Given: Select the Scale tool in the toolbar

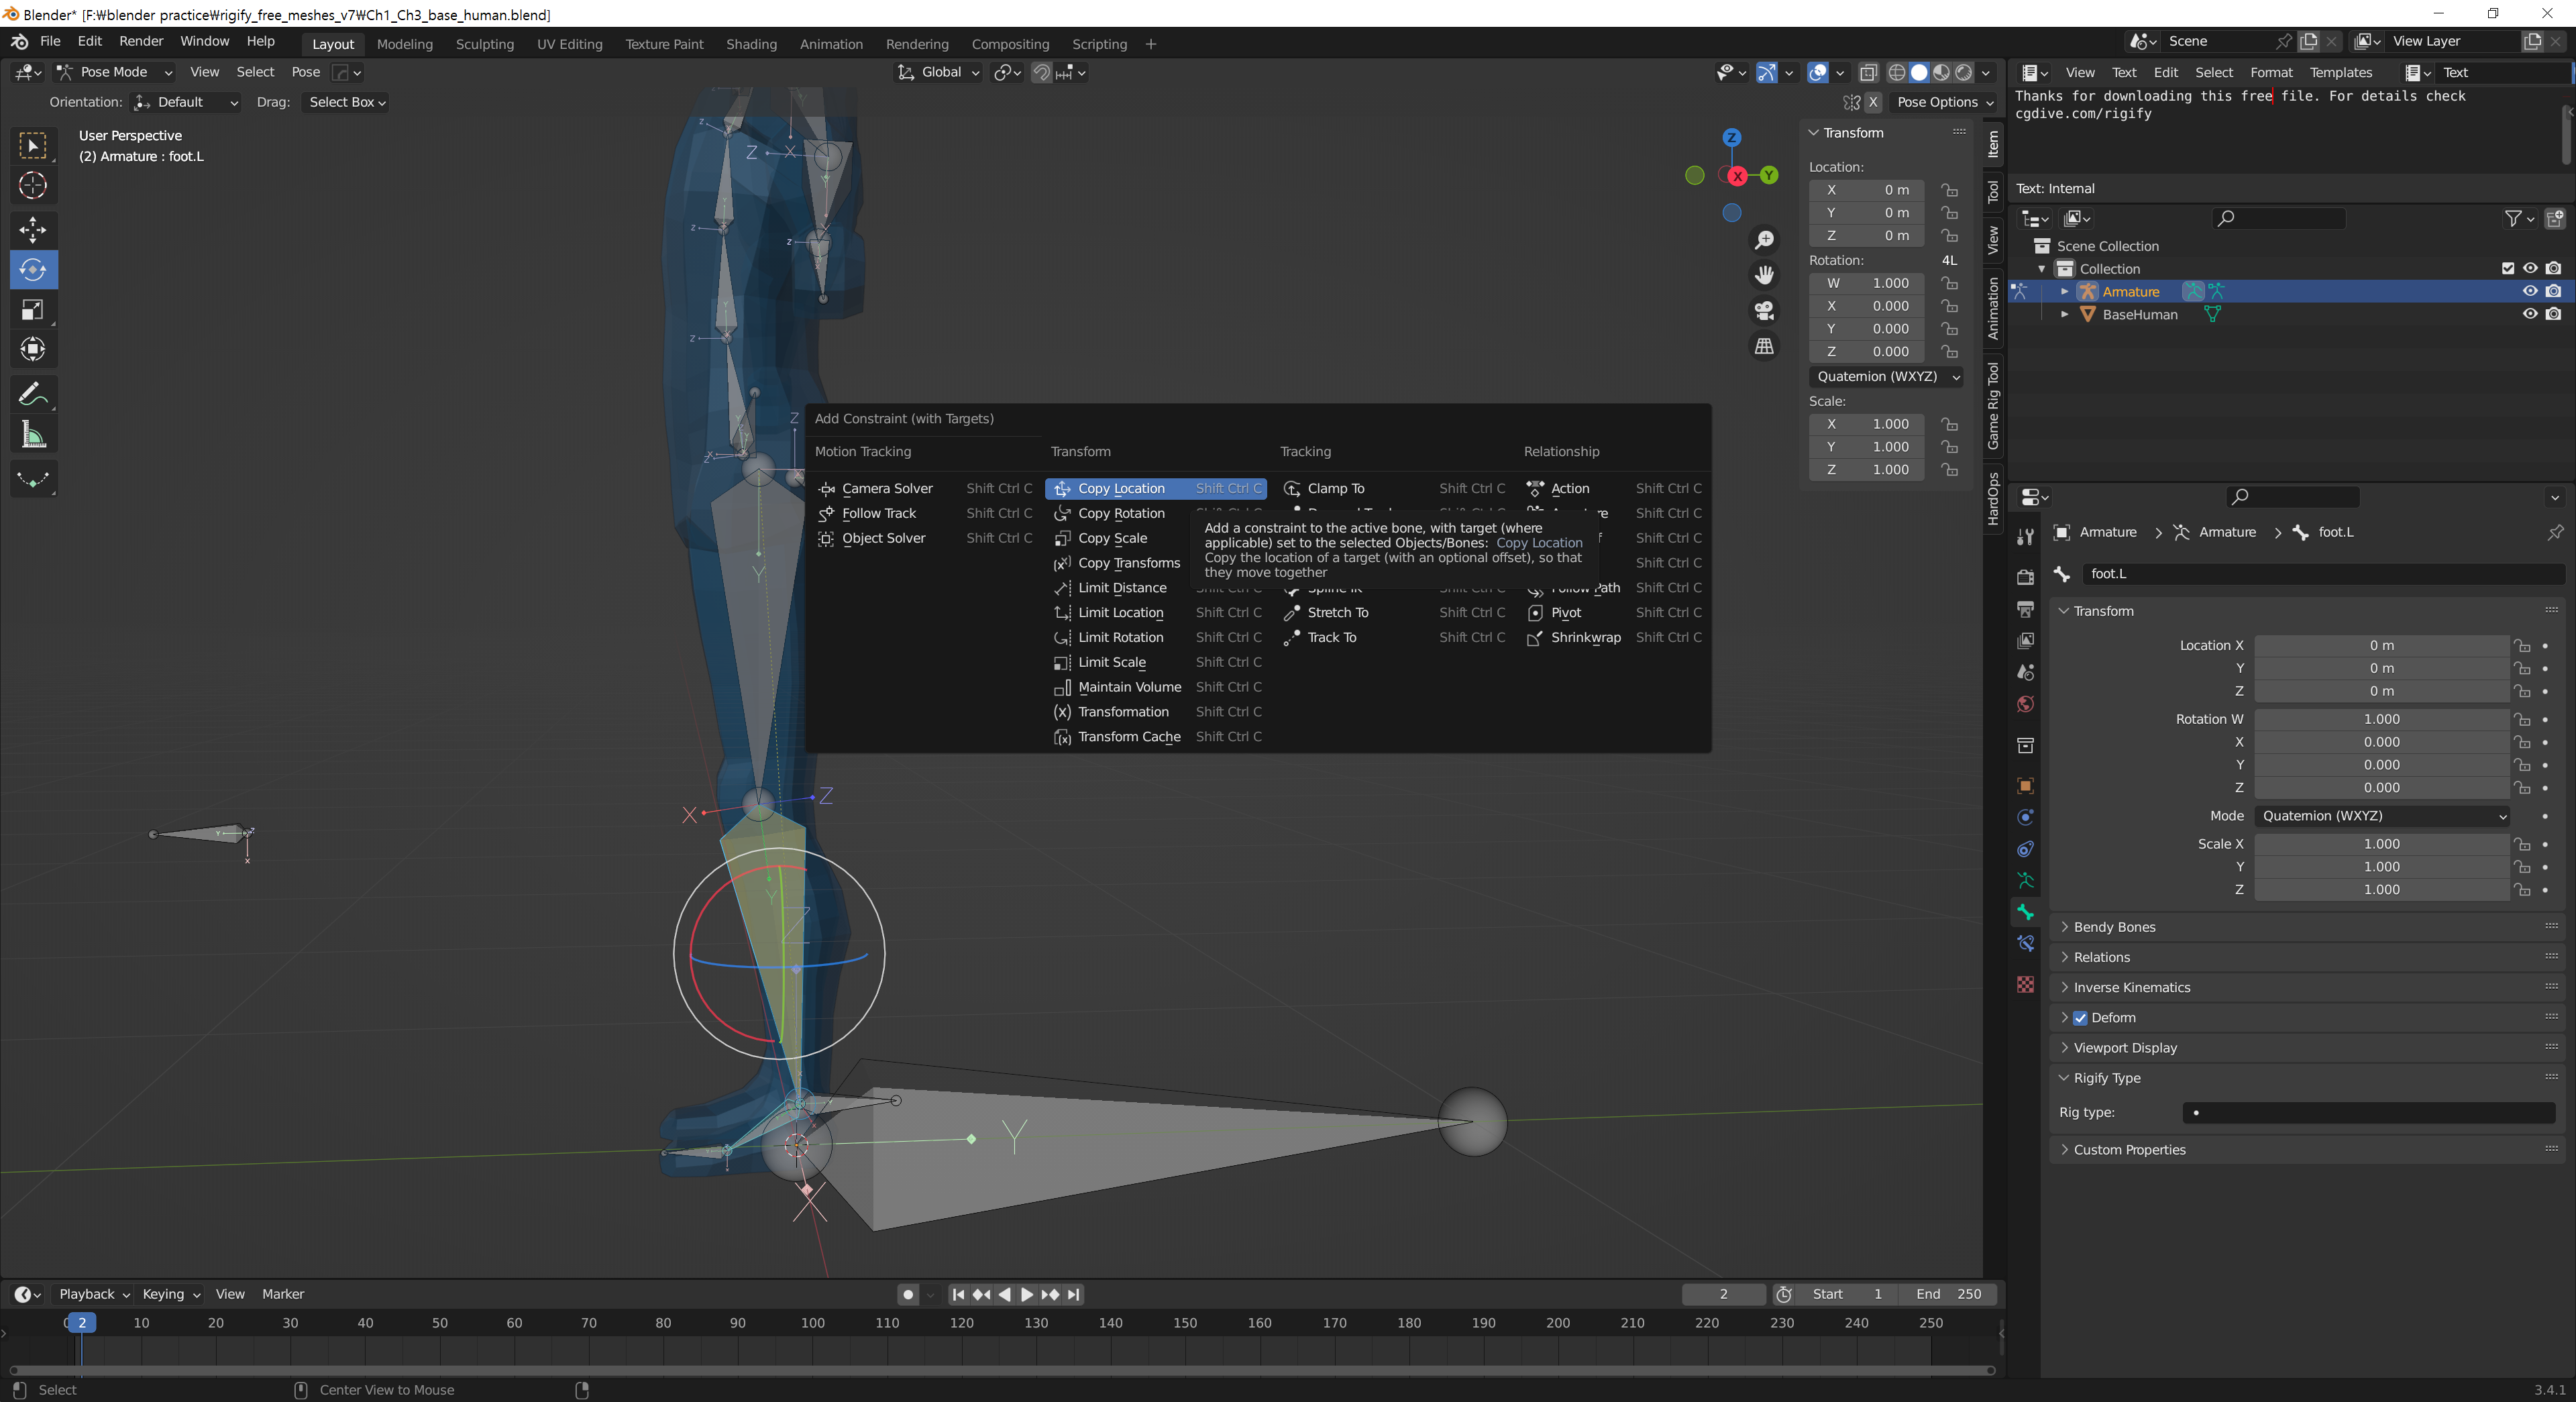Looking at the screenshot, I should pyautogui.click(x=32, y=310).
